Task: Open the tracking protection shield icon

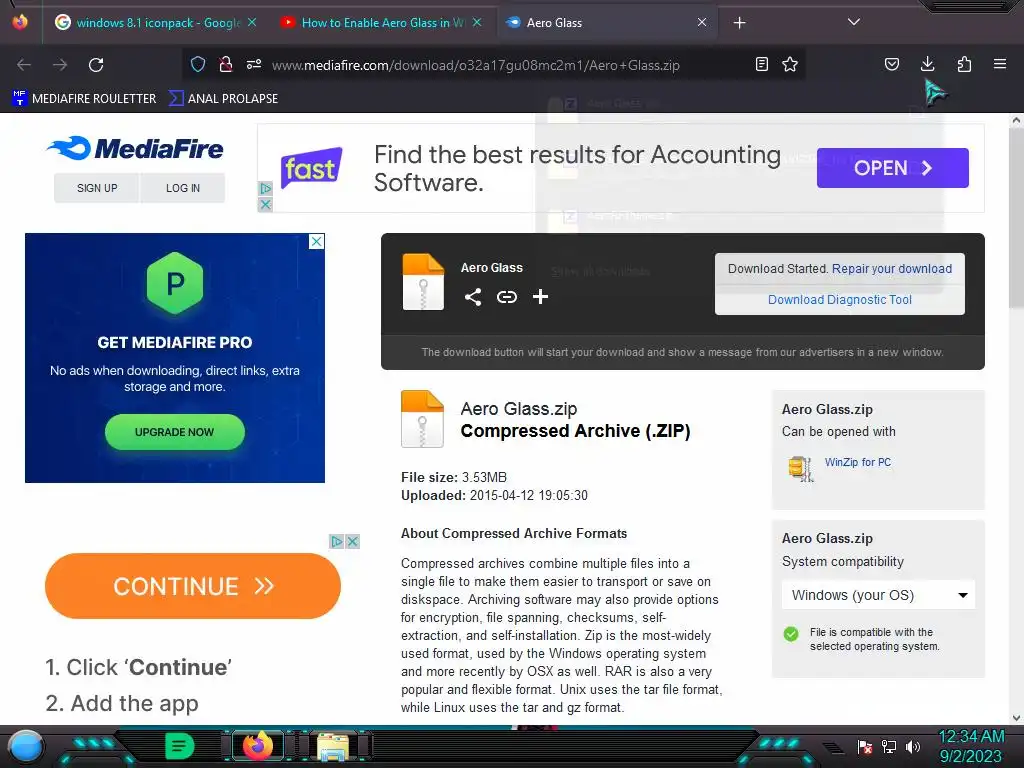Action: 198,64
